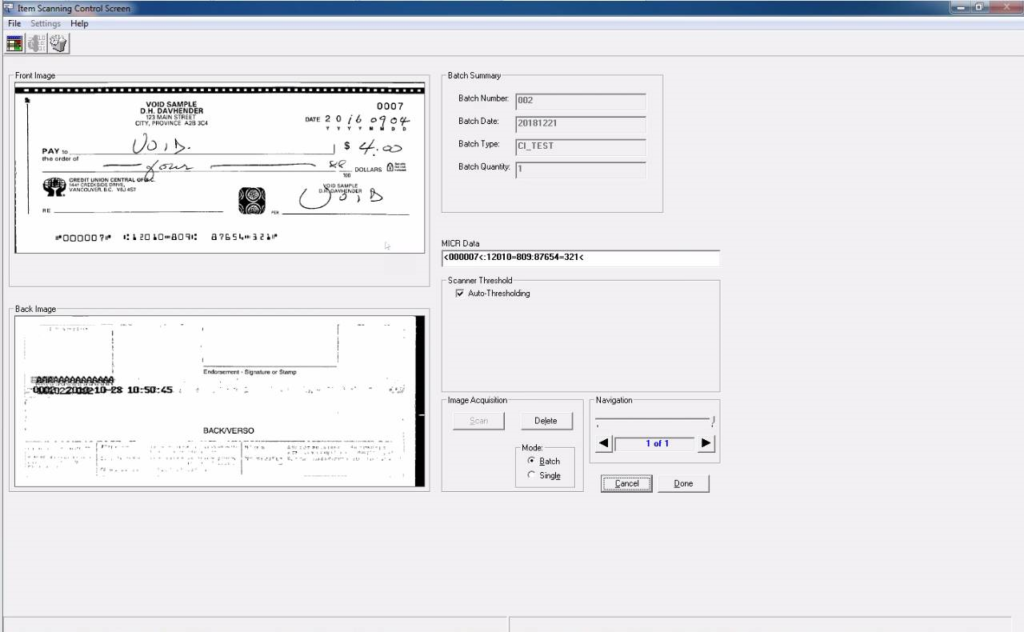Viewport: 1024px width, 632px height.
Task: Click the 'Image Acquisition' group label
Action: click(x=477, y=400)
